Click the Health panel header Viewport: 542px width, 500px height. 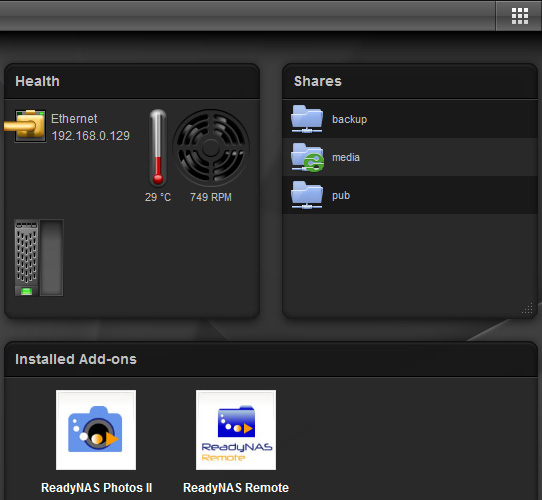(x=132, y=82)
